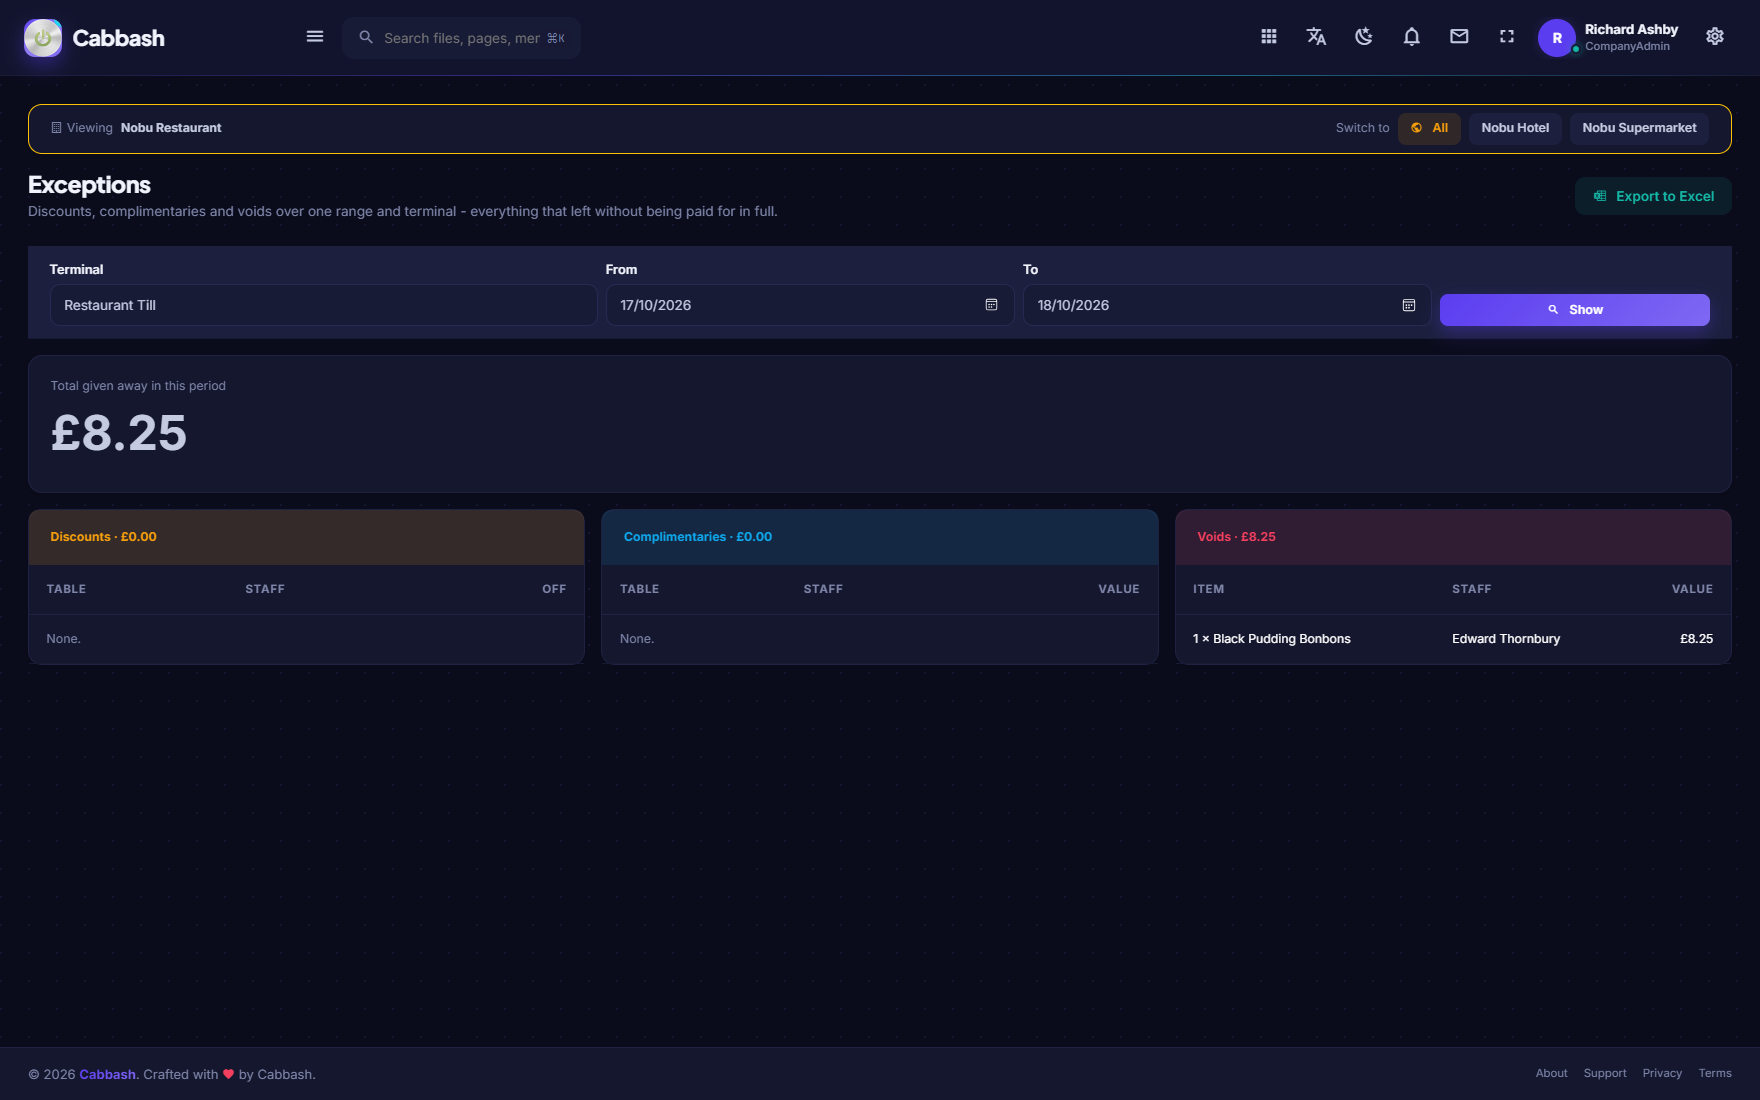
Task: Open the Cabbash footer link
Action: 108,1074
